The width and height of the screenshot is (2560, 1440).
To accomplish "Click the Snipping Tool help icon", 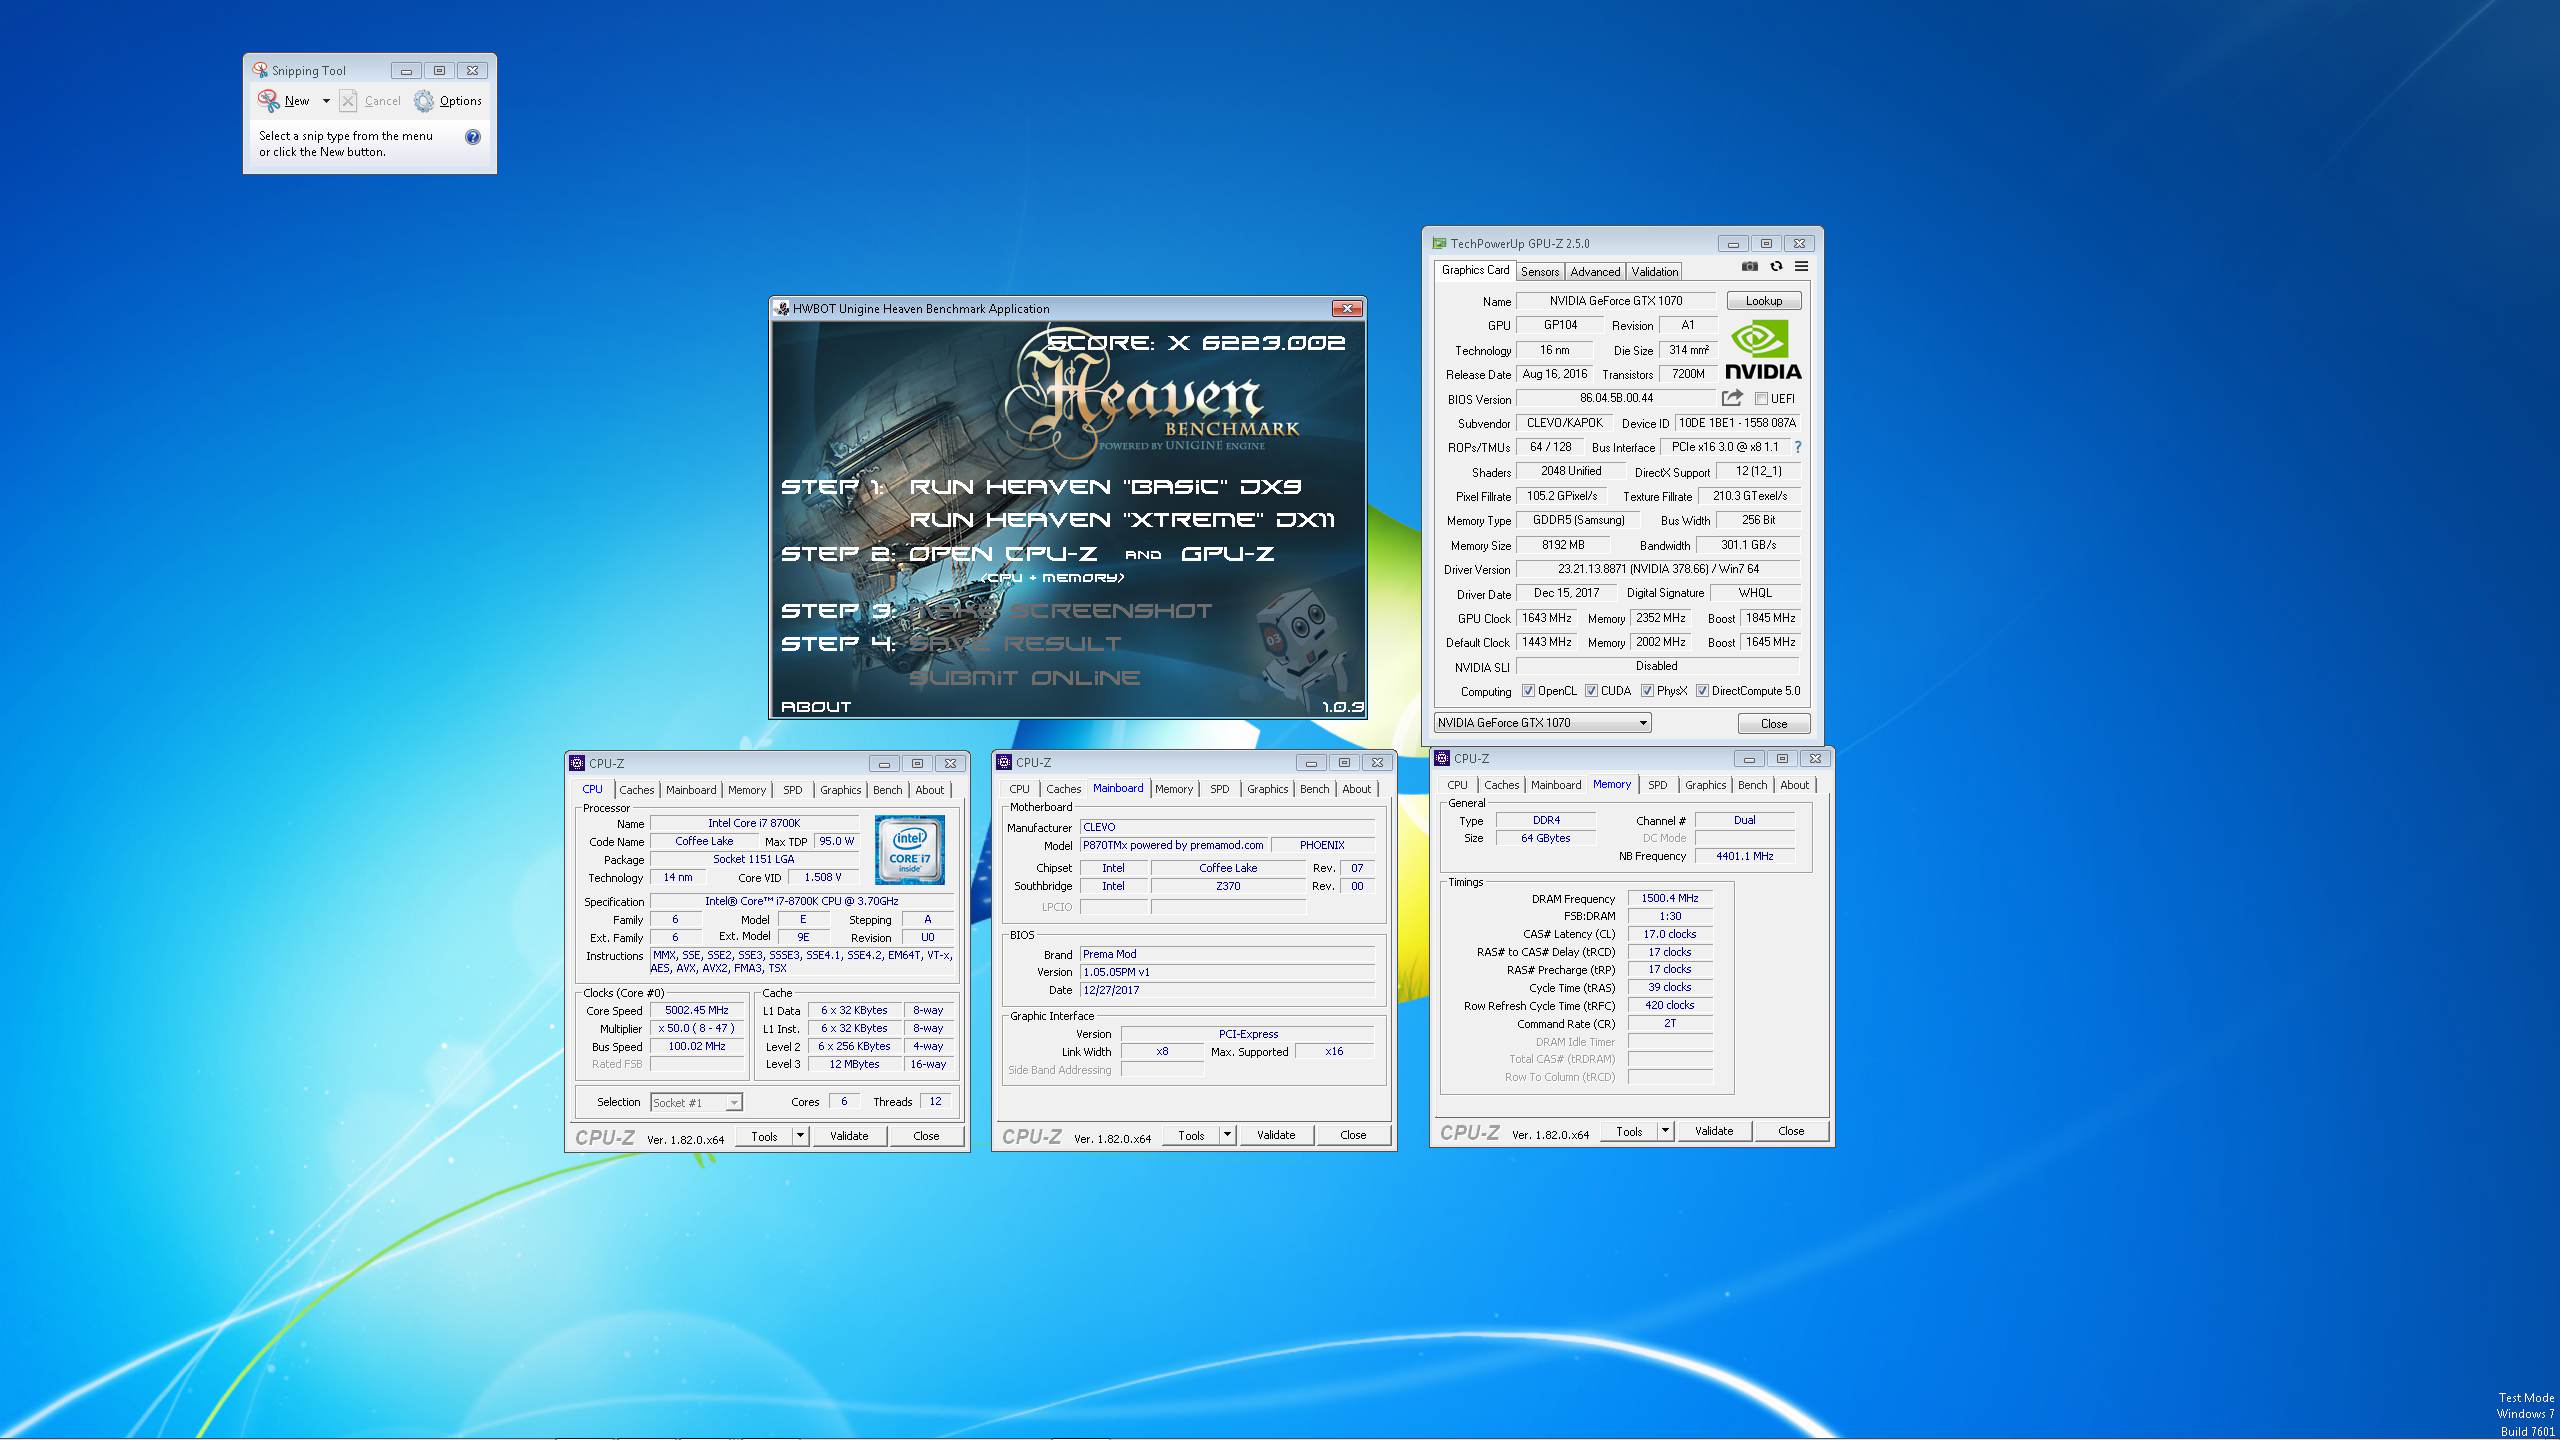I will coord(473,137).
